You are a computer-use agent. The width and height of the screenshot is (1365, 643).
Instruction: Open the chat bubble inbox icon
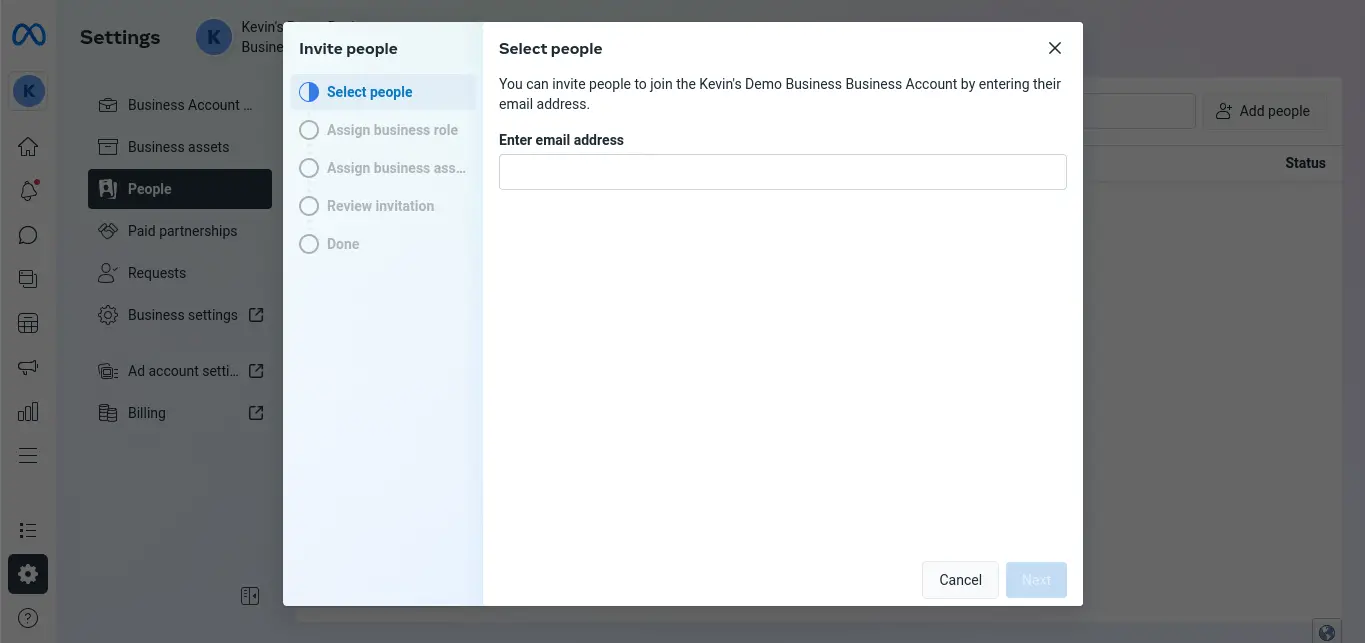[x=28, y=235]
